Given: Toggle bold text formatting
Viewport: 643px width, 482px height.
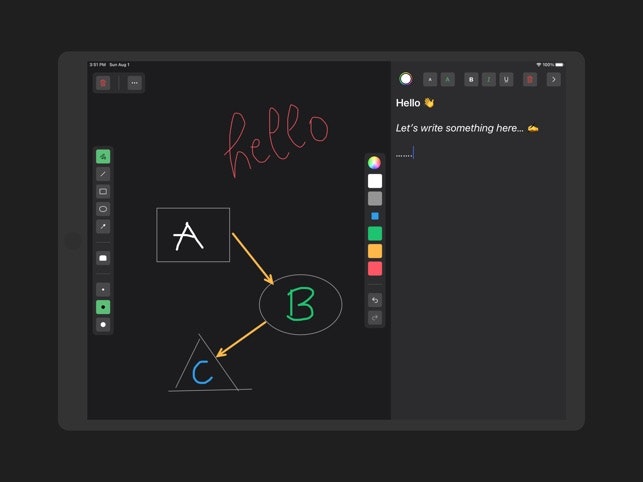Looking at the screenshot, I should (471, 80).
